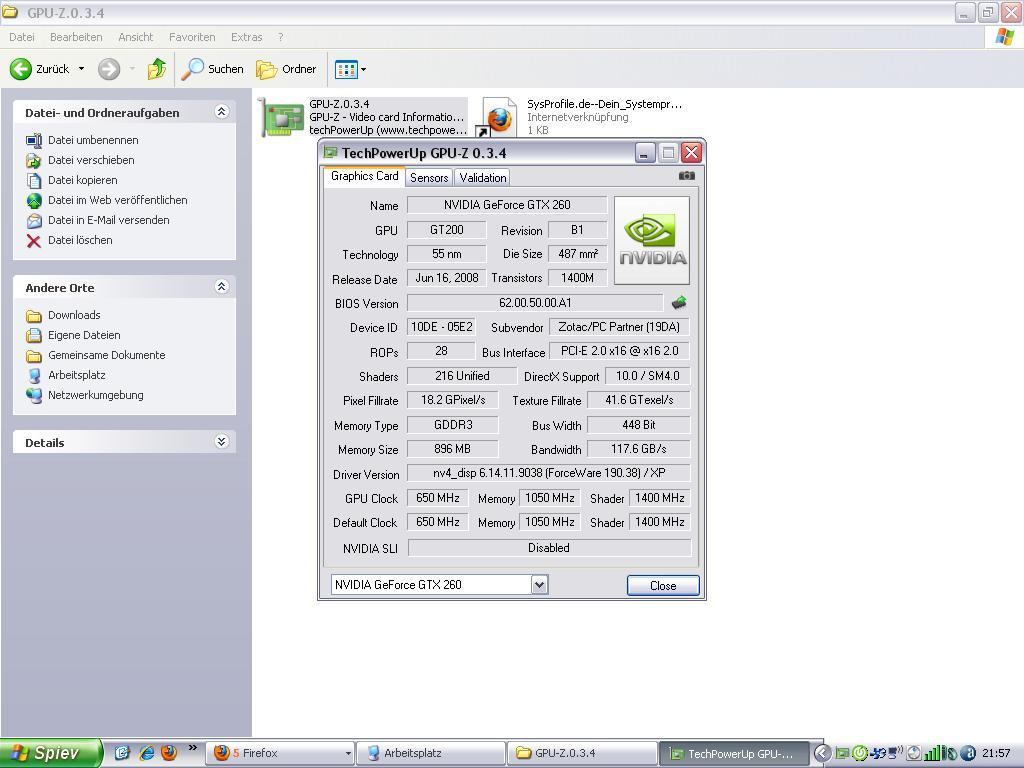This screenshot has height=768, width=1024.
Task: Click the Close button in GPU-Z
Action: point(663,586)
